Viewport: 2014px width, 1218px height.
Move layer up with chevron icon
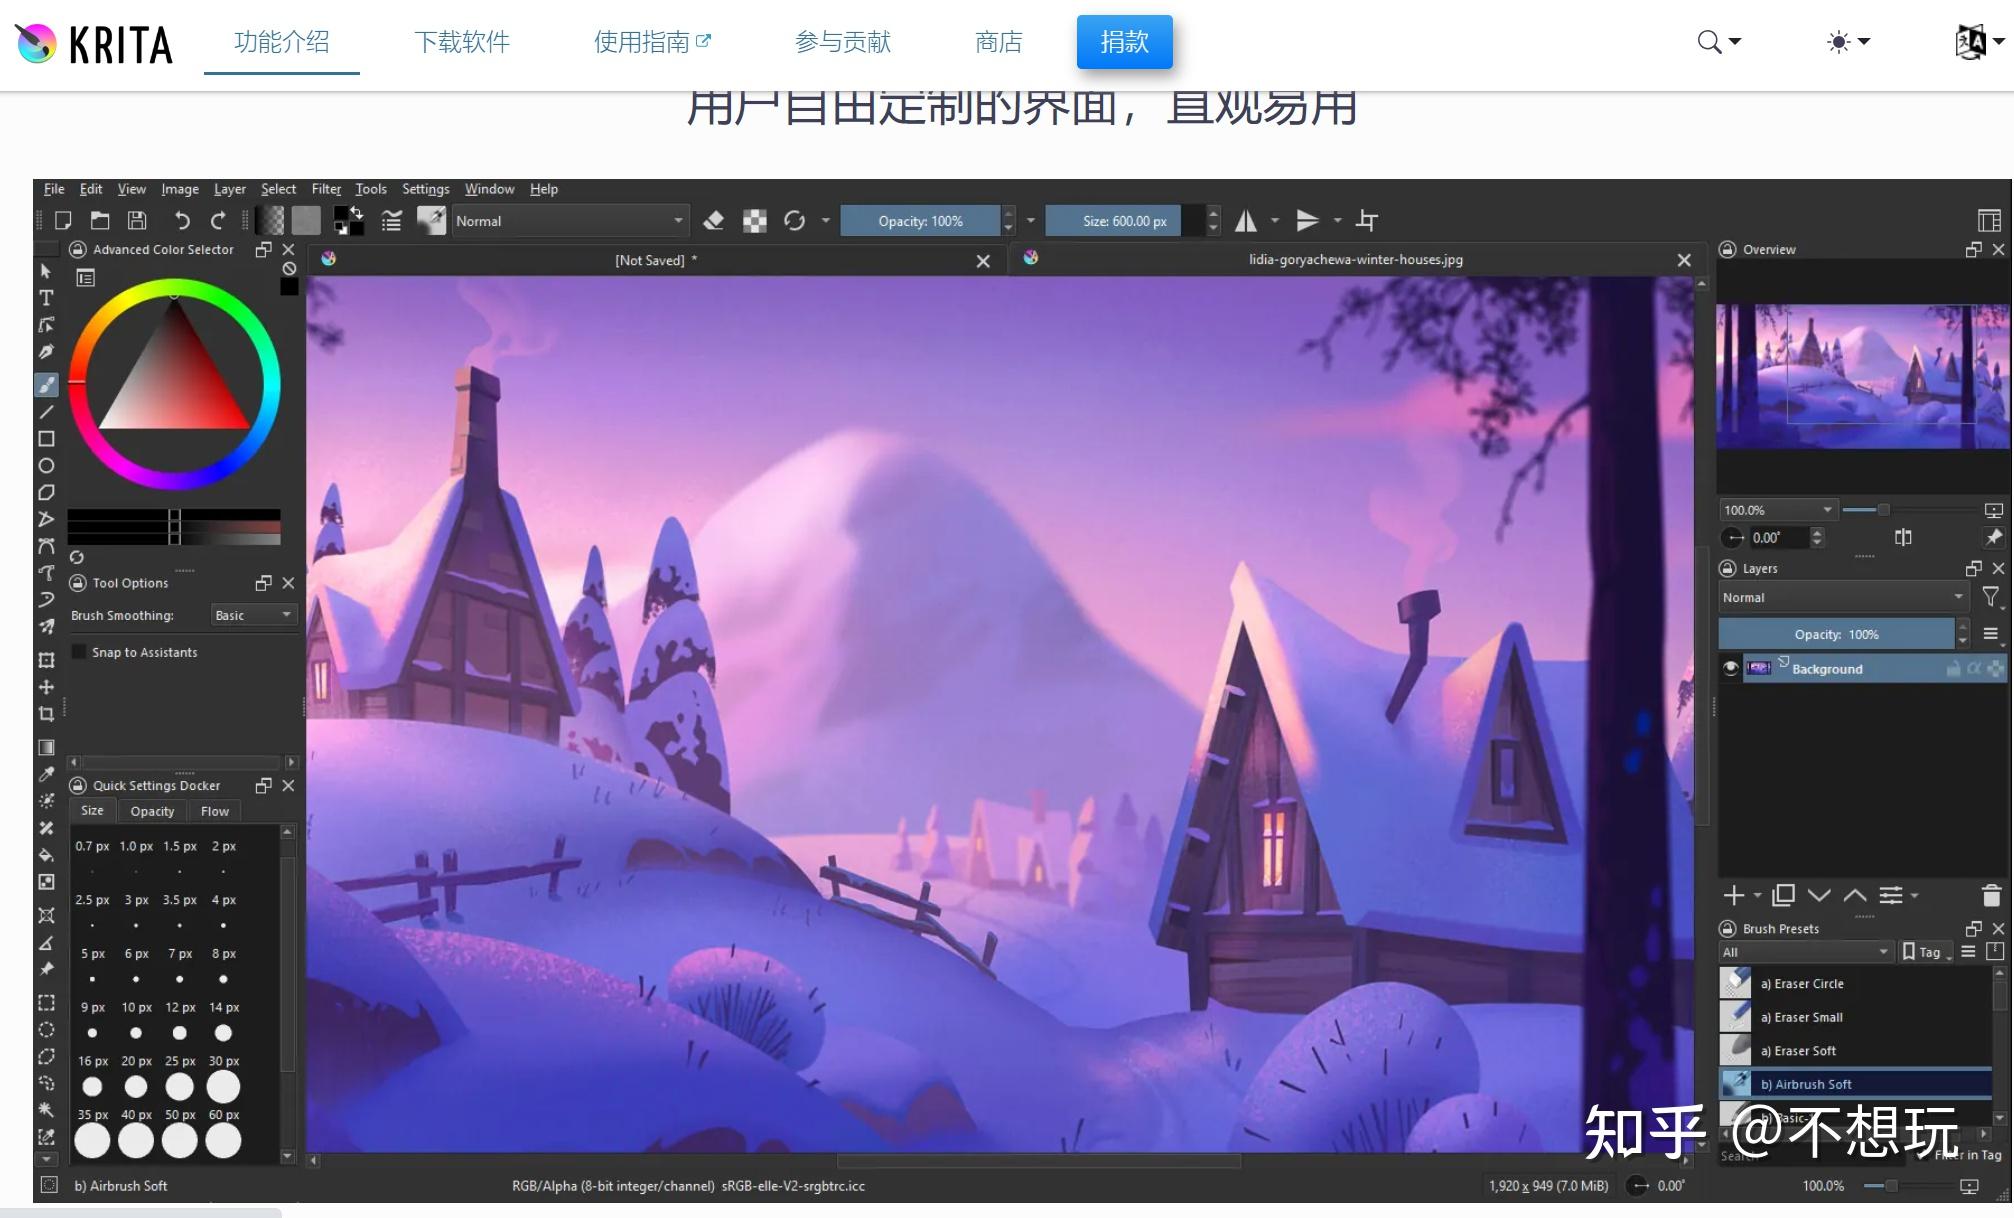click(1855, 895)
